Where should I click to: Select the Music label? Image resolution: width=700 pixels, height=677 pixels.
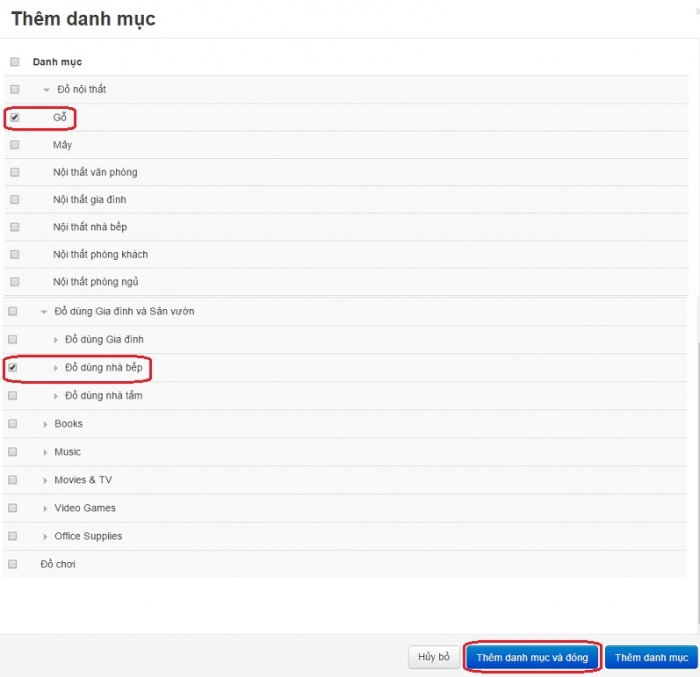tap(67, 452)
